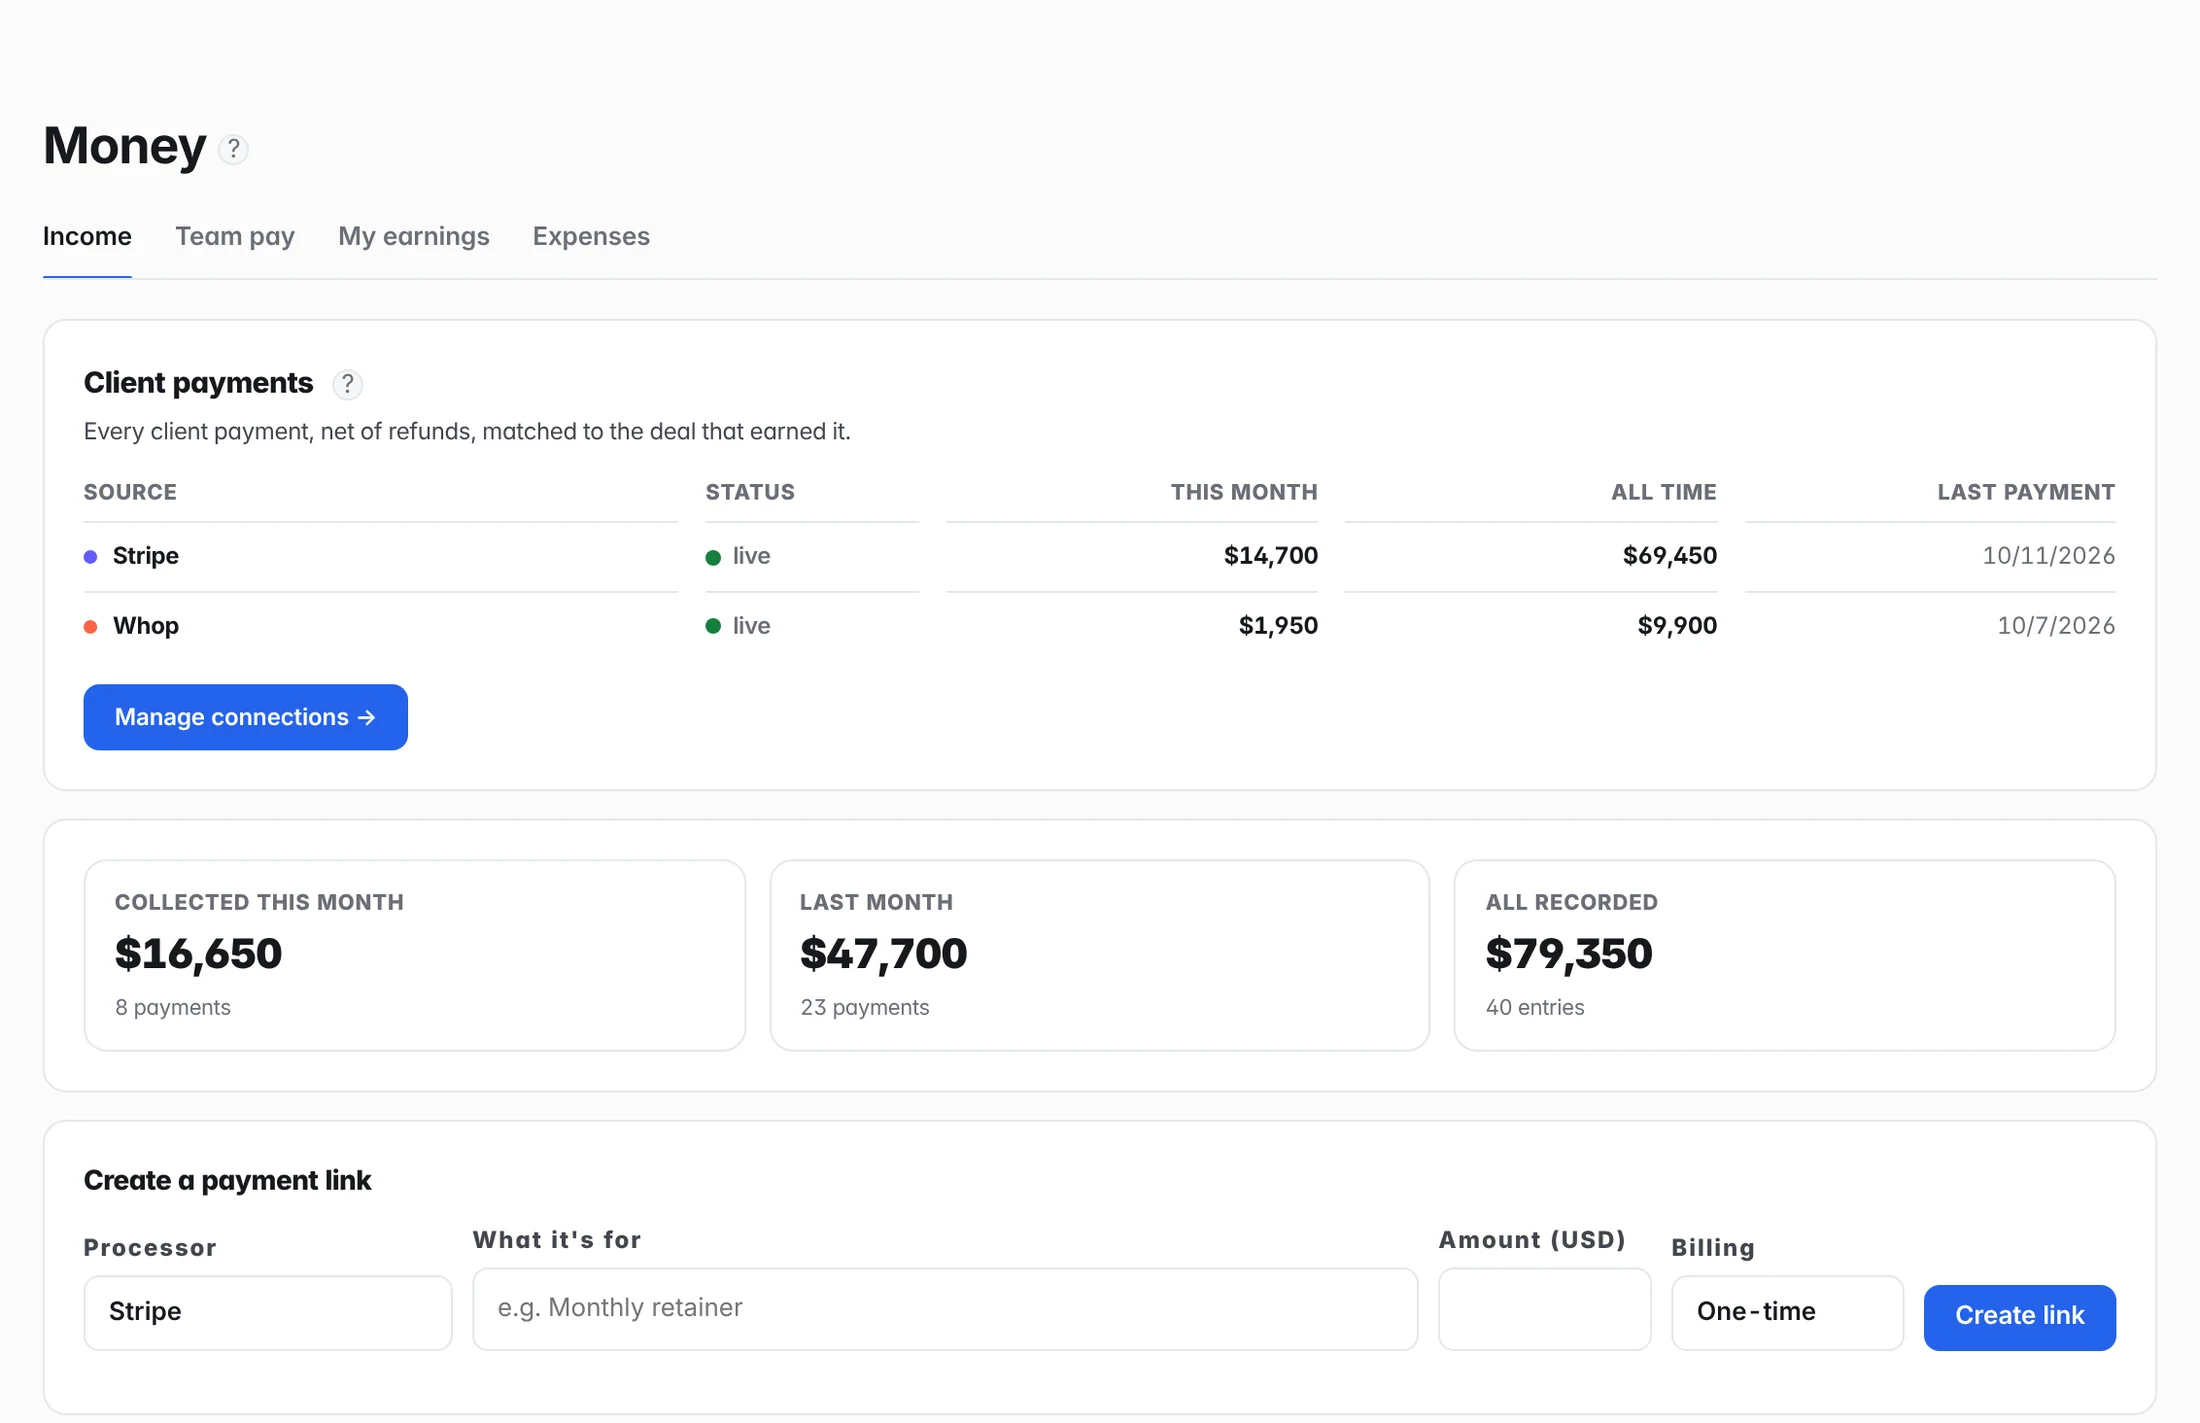Click the orange Whop source dot

pyautogui.click(x=91, y=627)
